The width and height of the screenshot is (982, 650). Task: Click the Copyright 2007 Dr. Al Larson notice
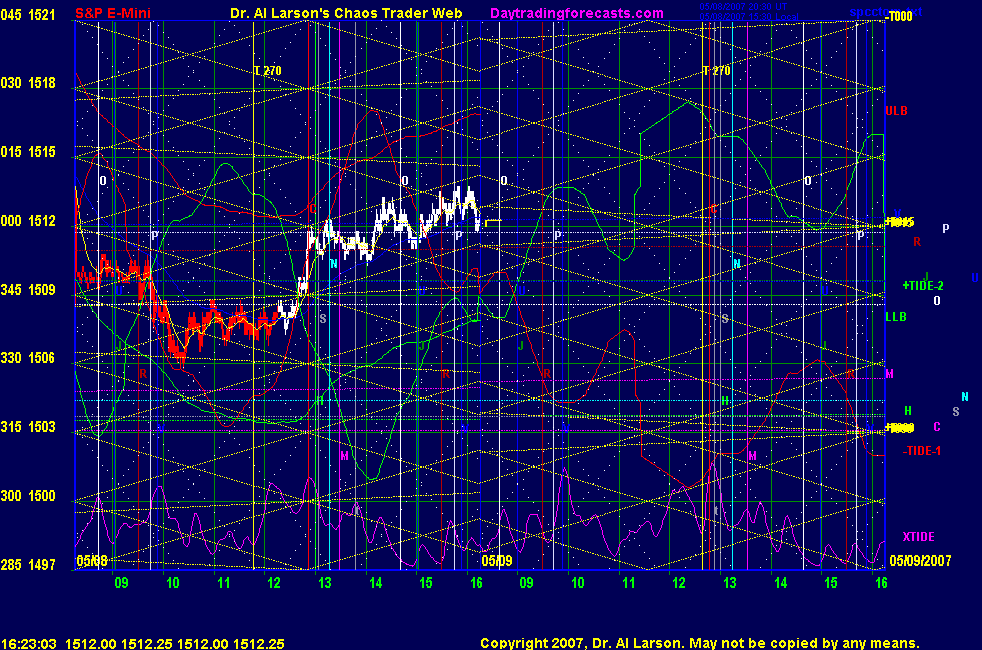699,644
